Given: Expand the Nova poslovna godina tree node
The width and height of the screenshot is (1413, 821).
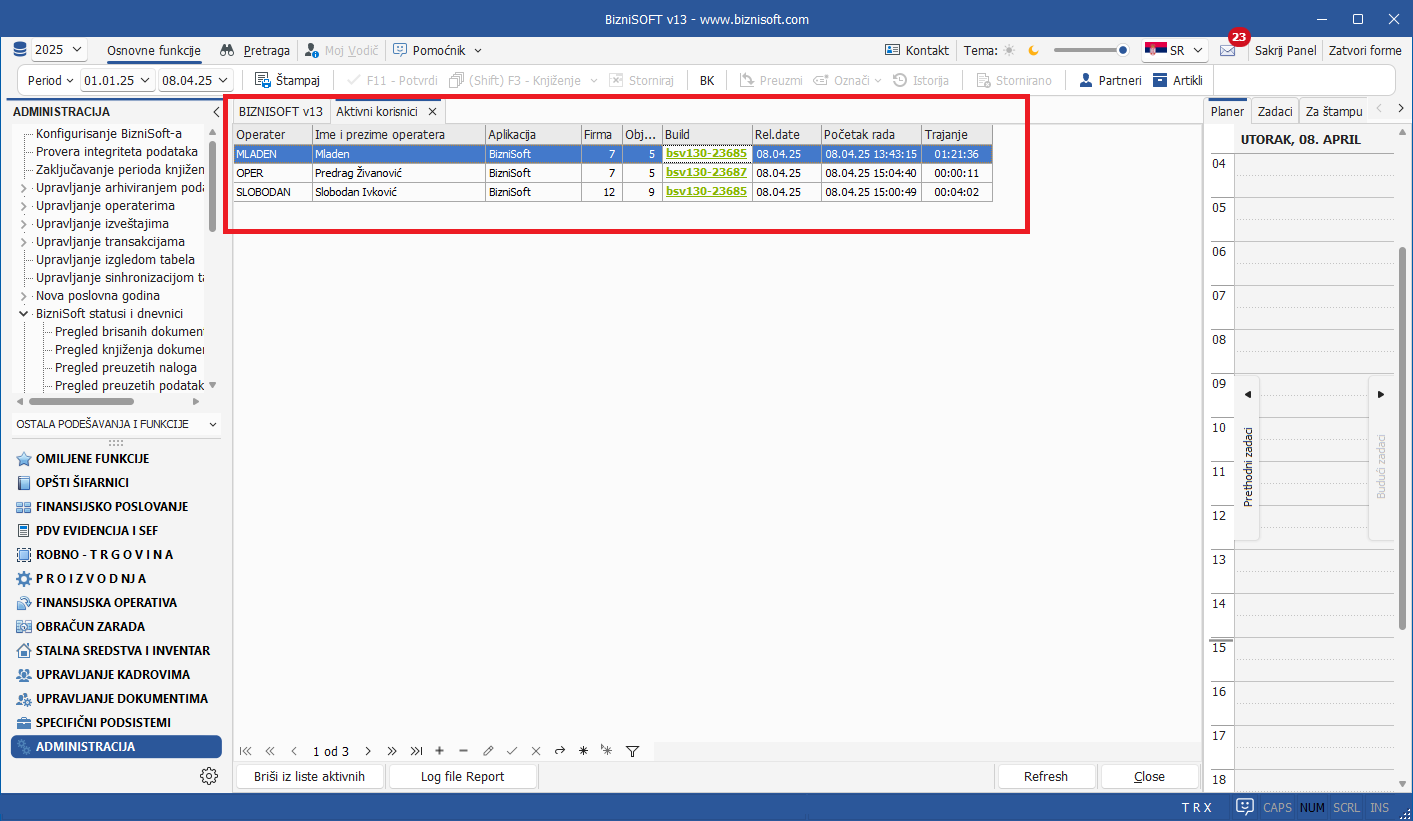Looking at the screenshot, I should coord(25,296).
